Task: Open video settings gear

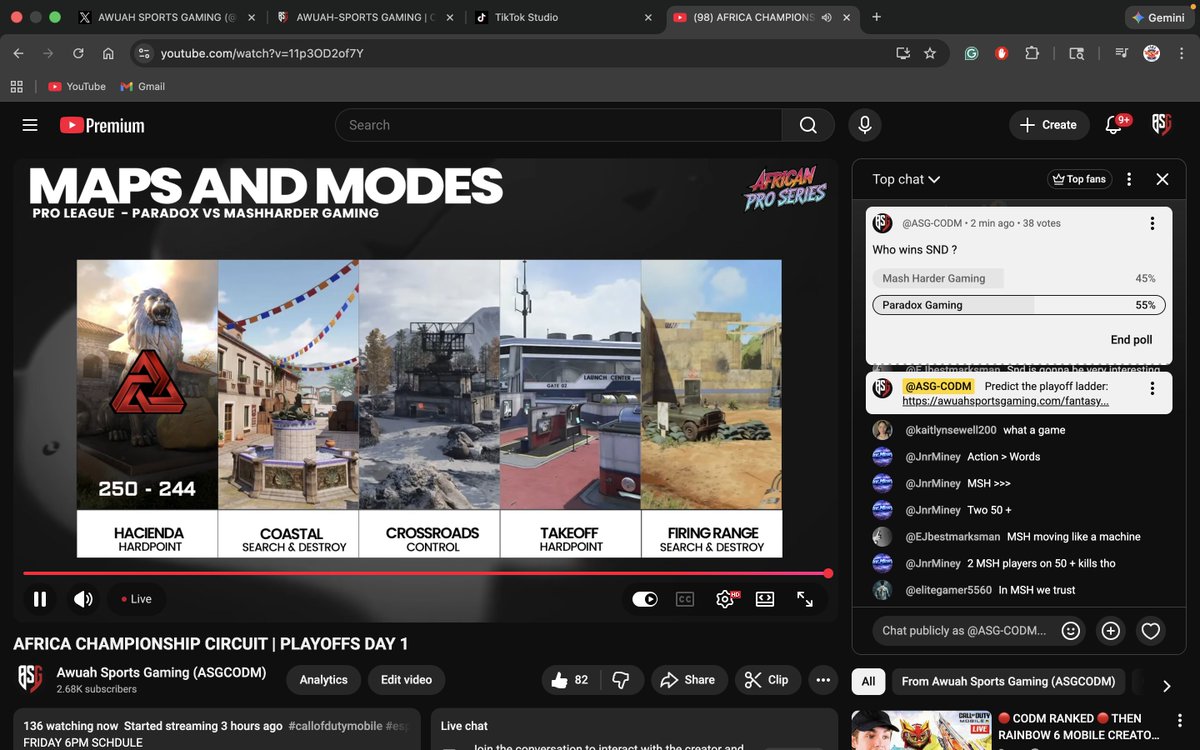Action: [x=726, y=599]
